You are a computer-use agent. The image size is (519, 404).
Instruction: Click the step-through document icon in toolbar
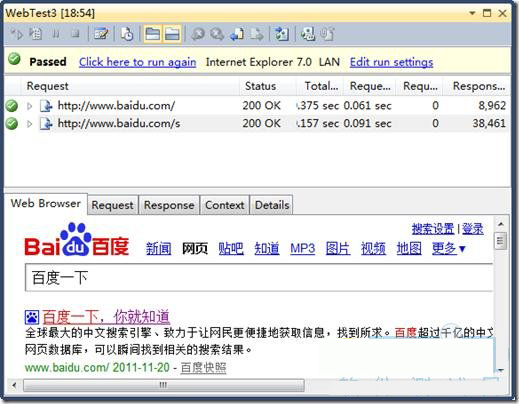35,34
